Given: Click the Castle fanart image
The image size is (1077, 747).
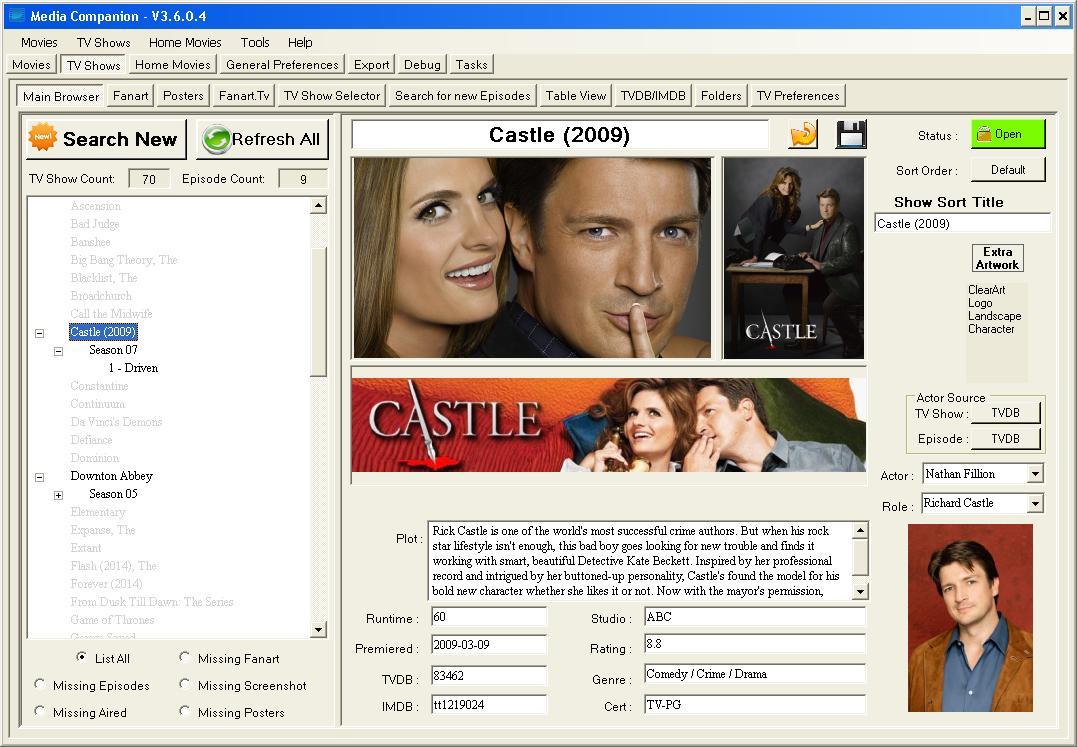Looking at the screenshot, I should pyautogui.click(x=532, y=257).
